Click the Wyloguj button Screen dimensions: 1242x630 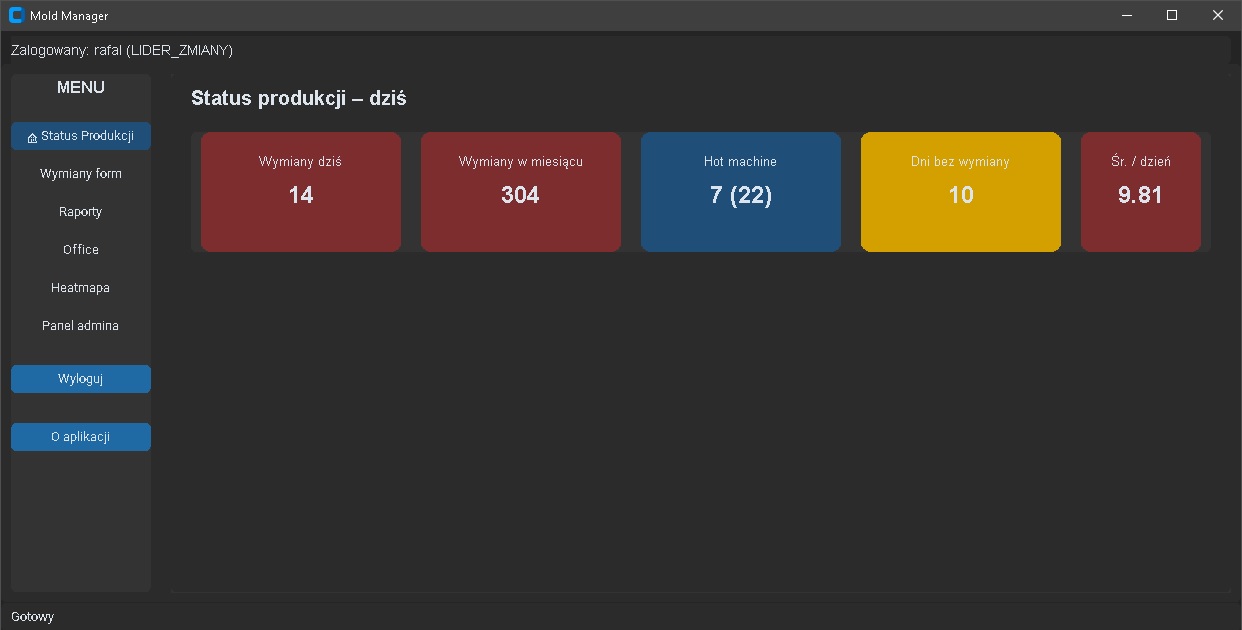[x=81, y=379]
